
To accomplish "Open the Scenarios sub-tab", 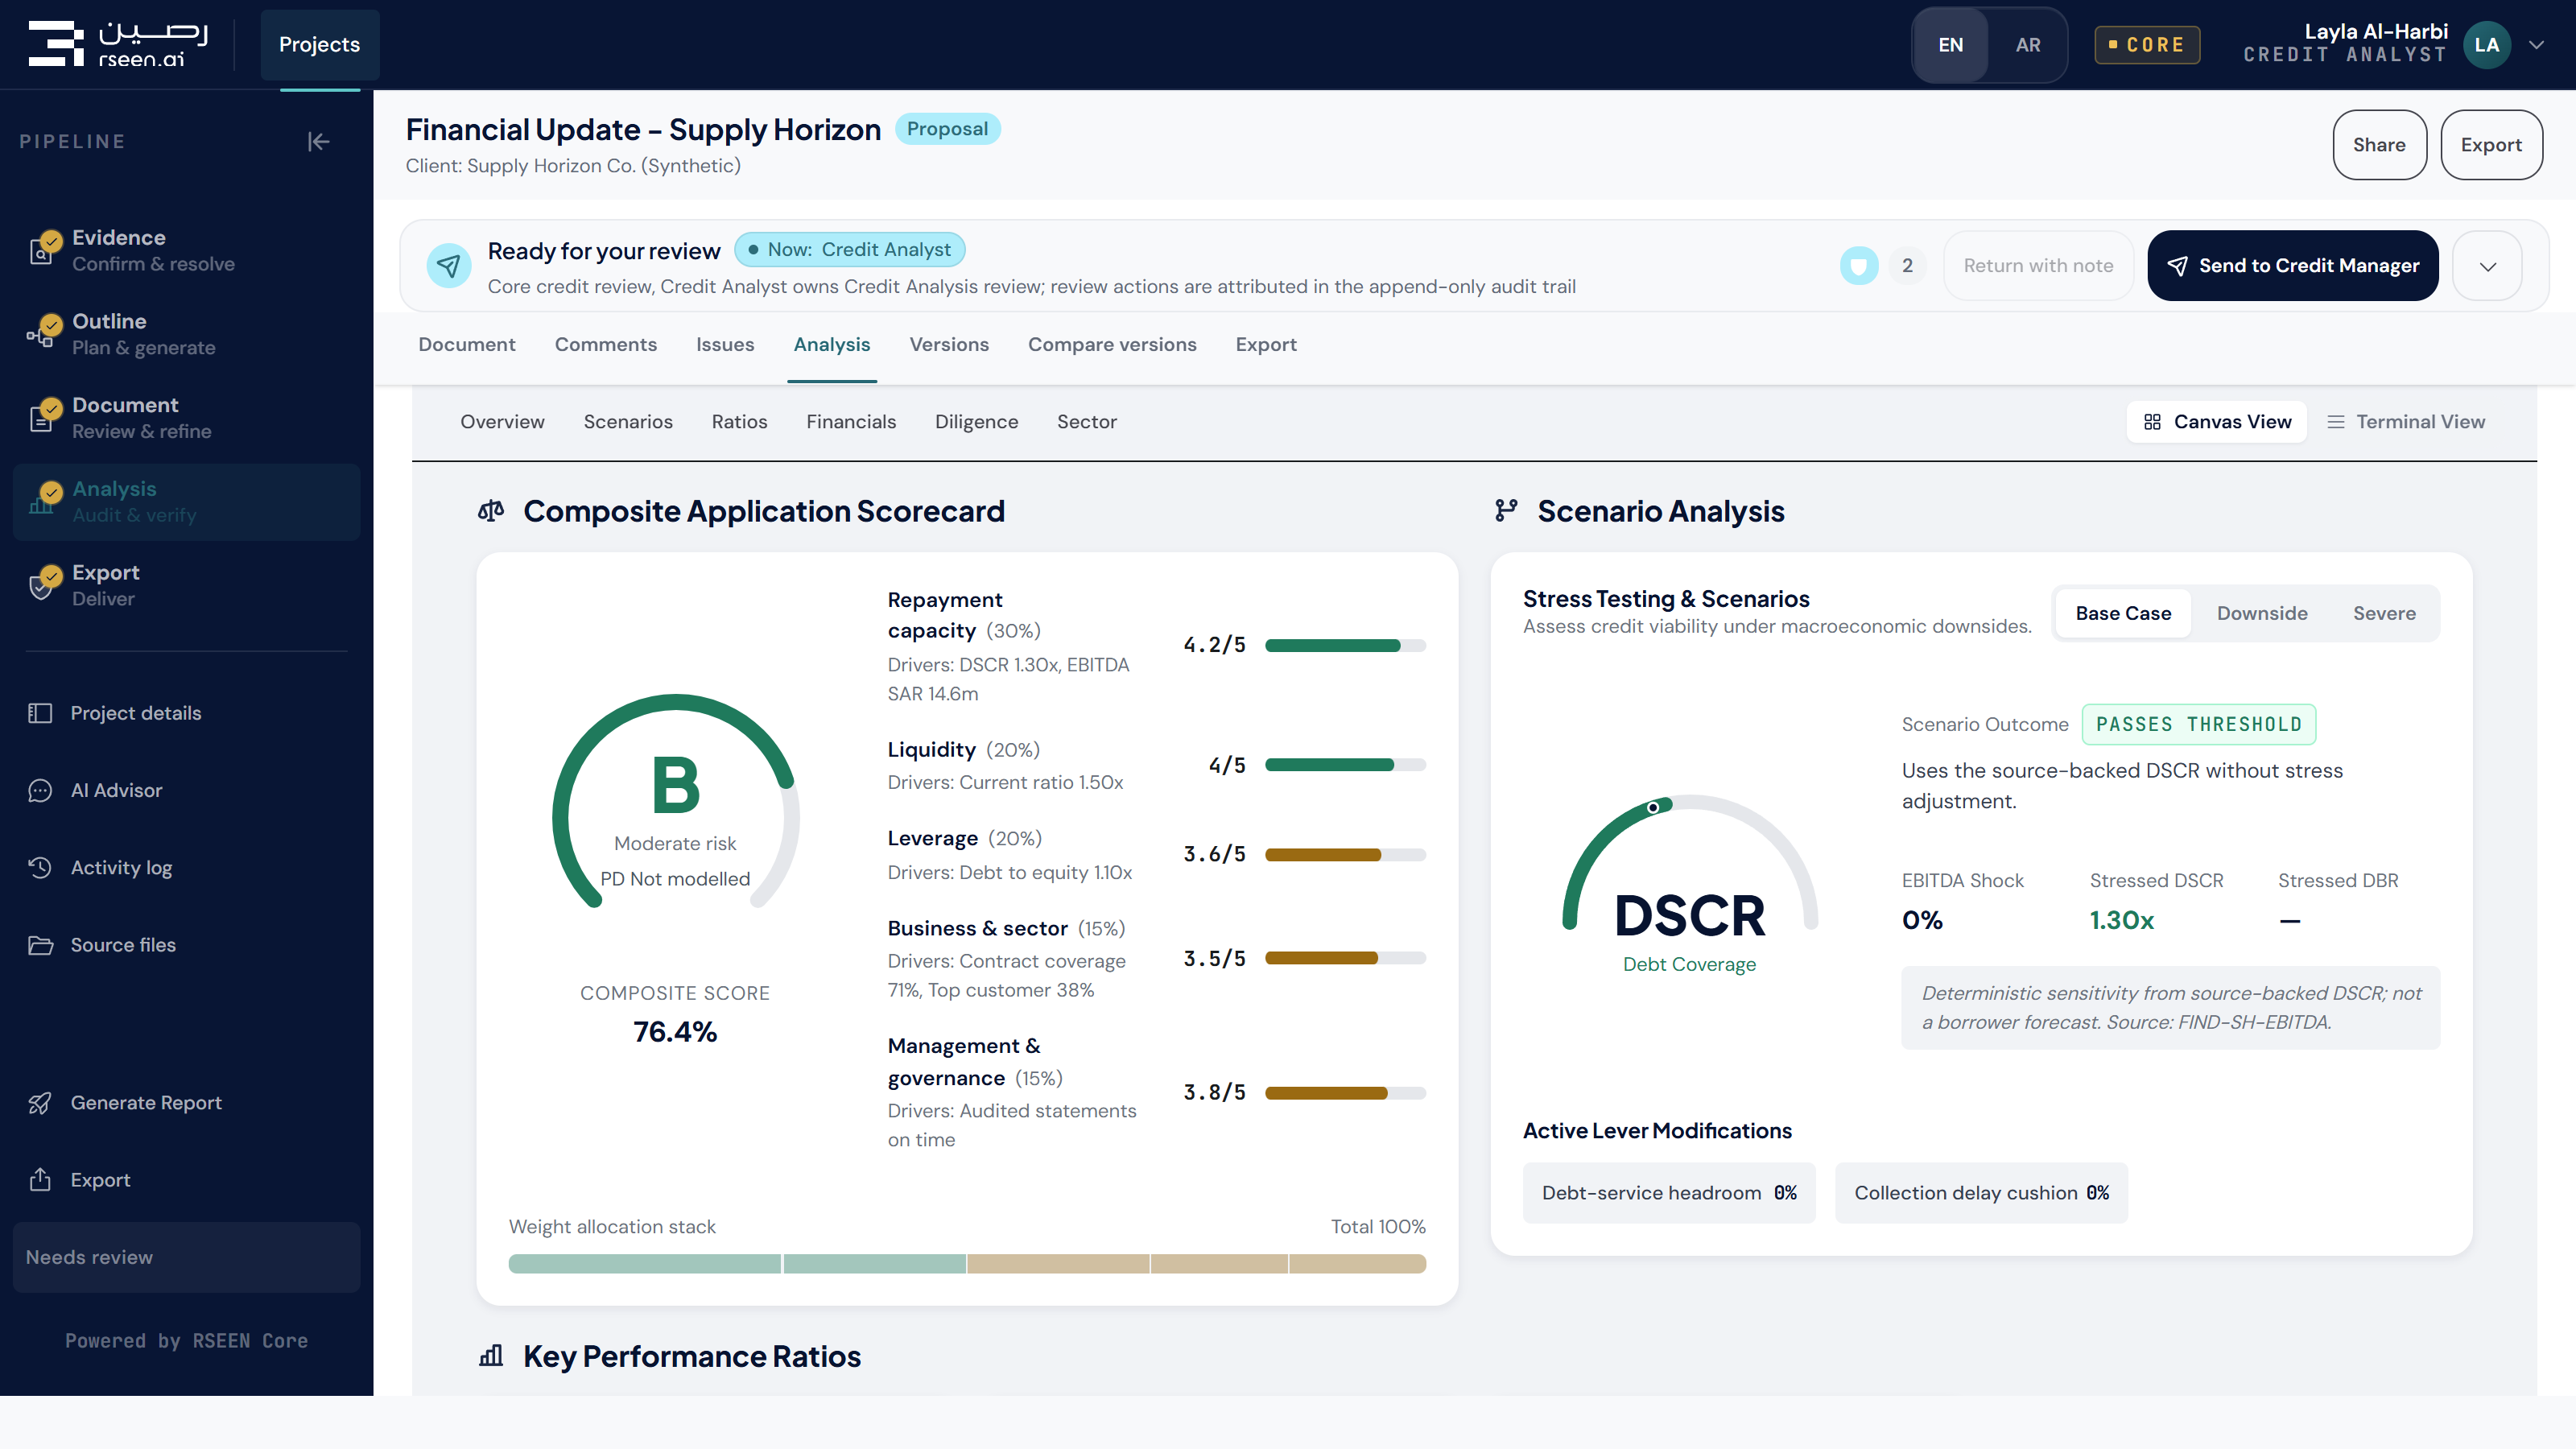I will (x=628, y=422).
